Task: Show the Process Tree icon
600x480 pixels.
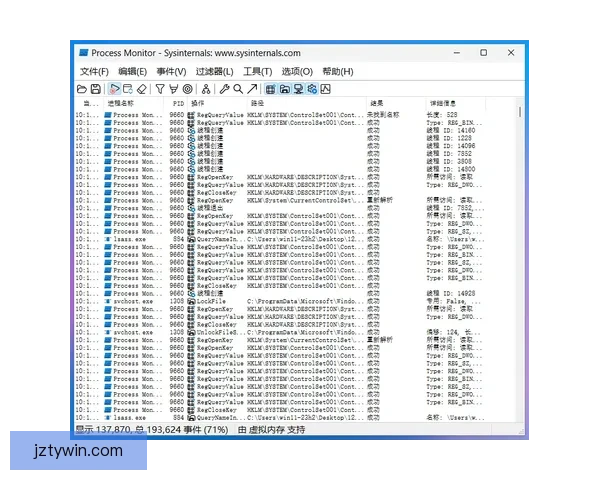Action: click(206, 89)
